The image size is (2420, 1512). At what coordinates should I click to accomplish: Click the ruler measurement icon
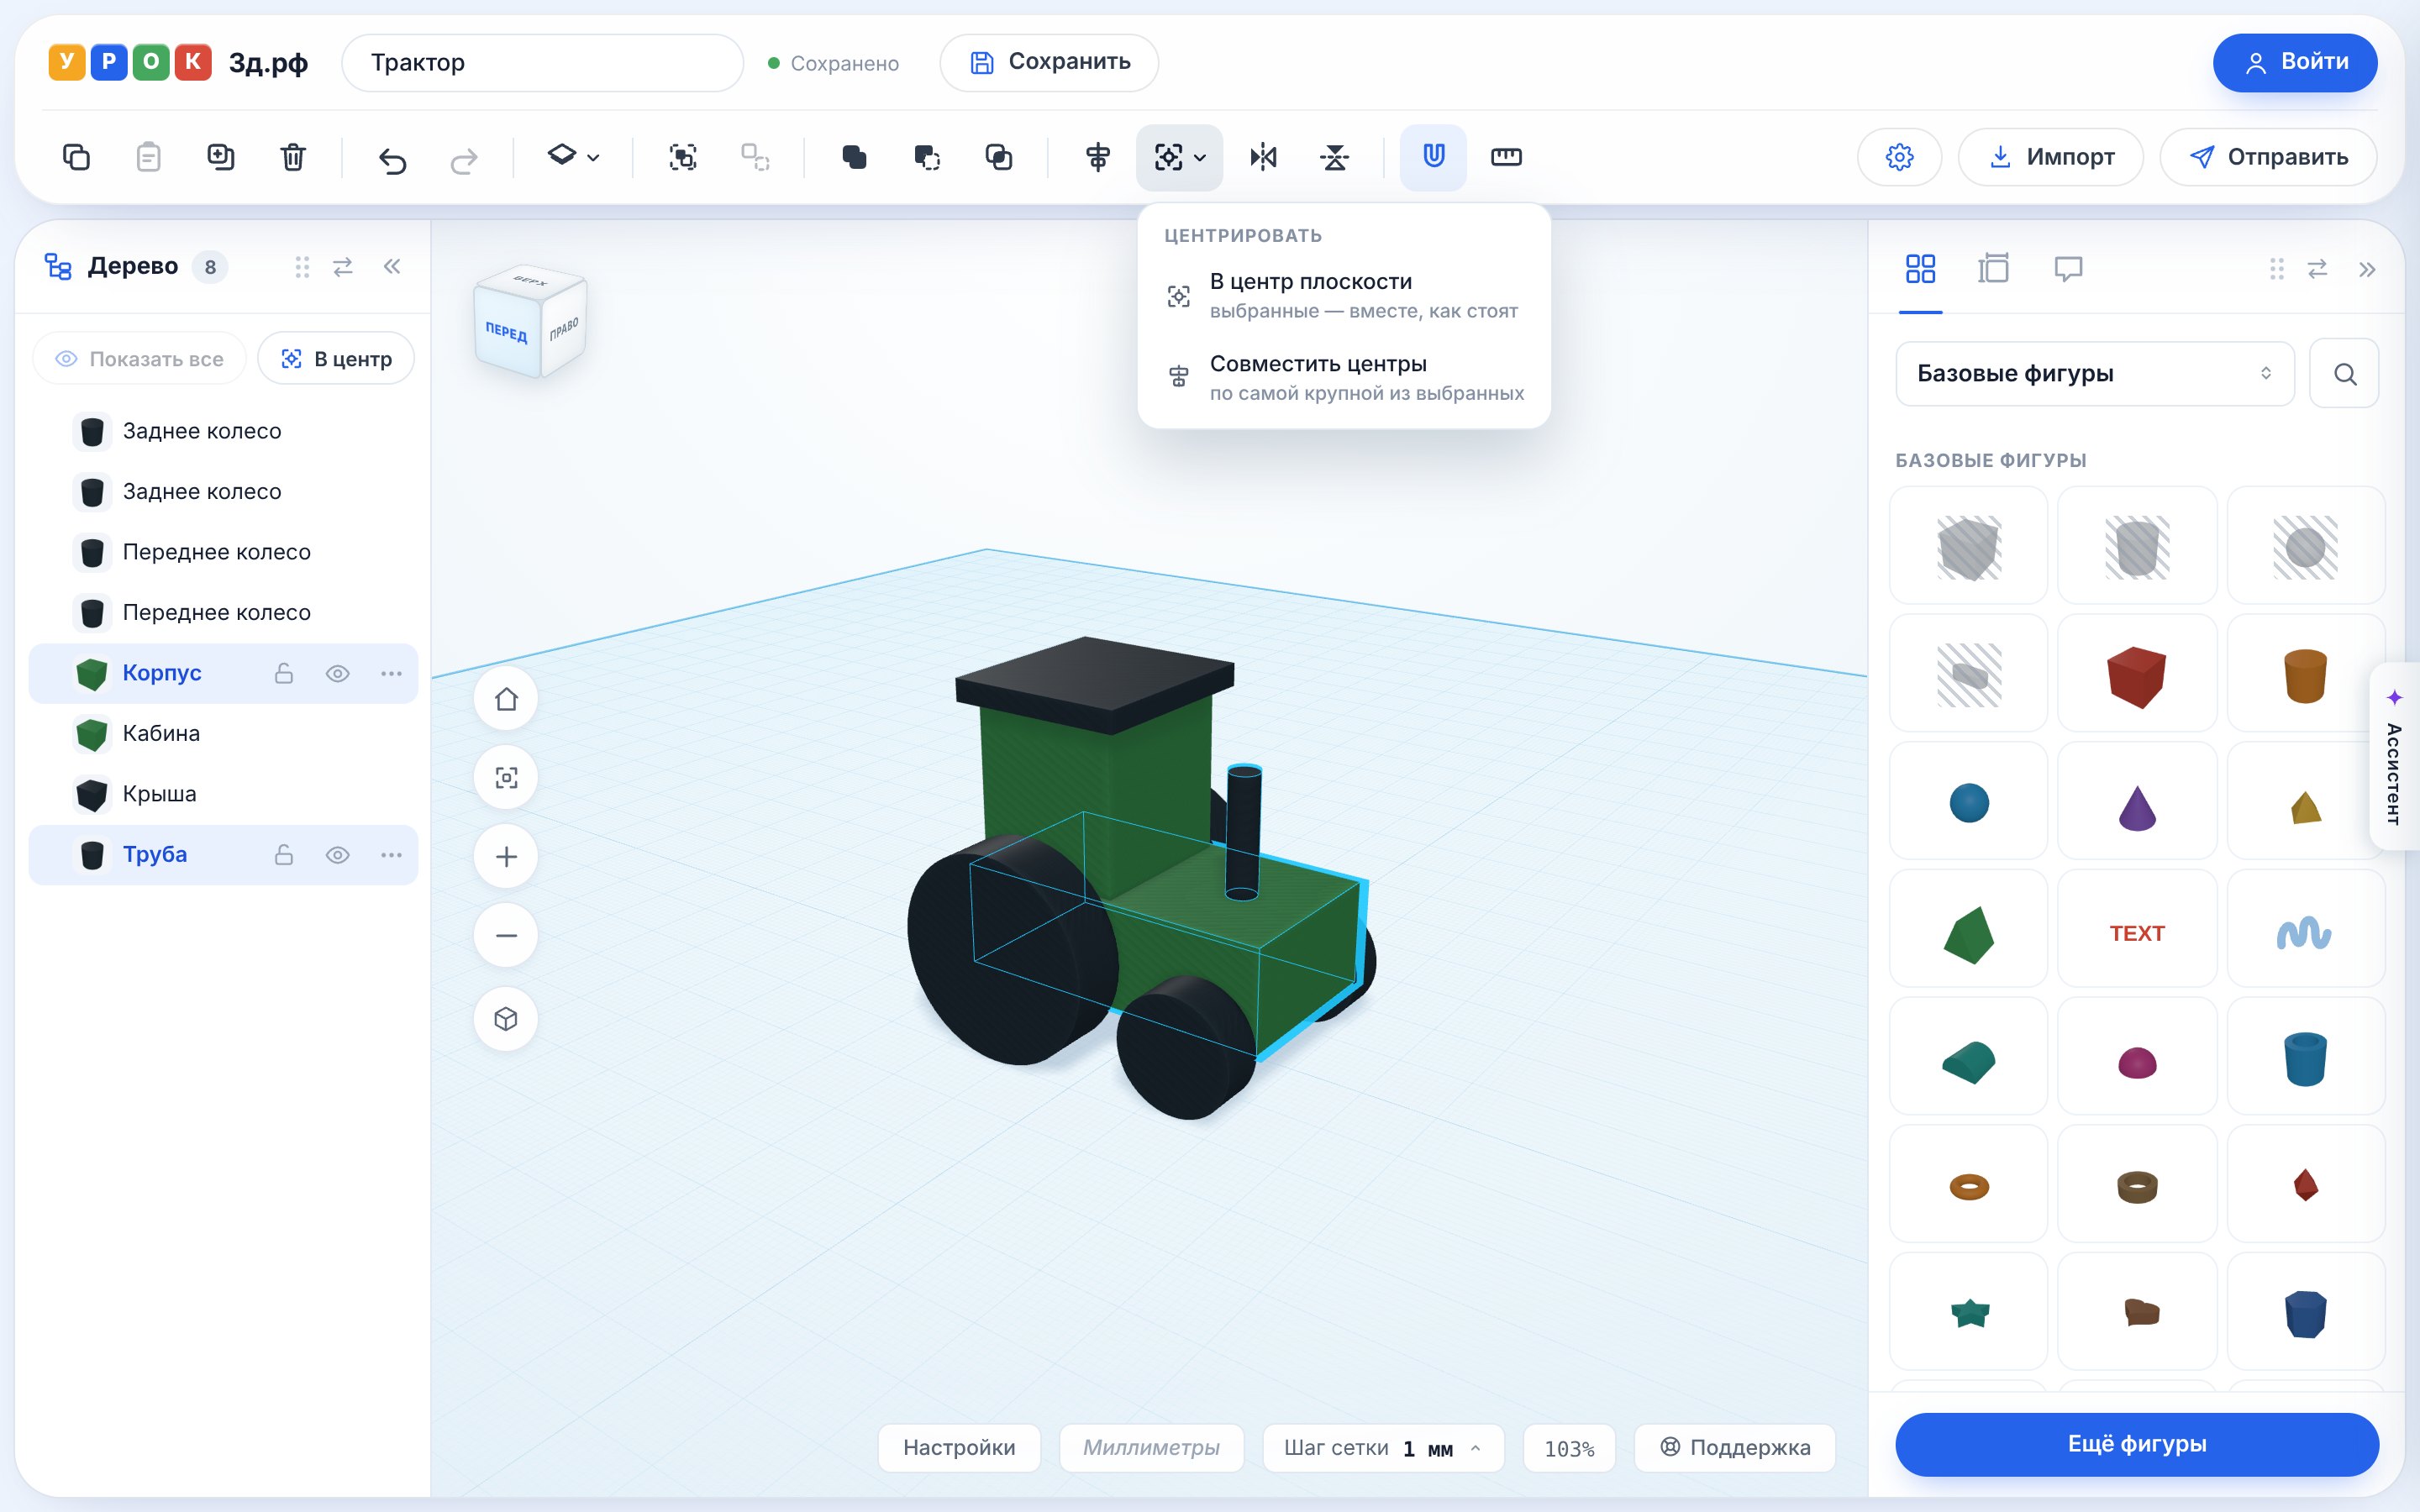point(1506,157)
